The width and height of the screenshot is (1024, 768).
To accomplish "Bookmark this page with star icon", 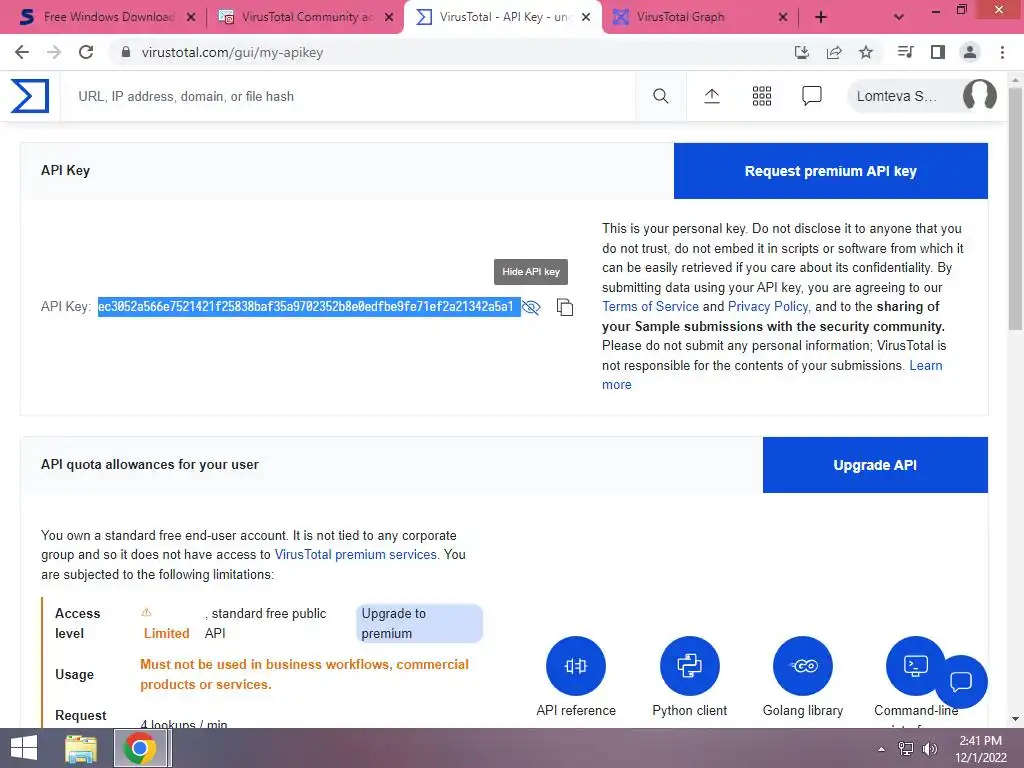I will tap(866, 52).
